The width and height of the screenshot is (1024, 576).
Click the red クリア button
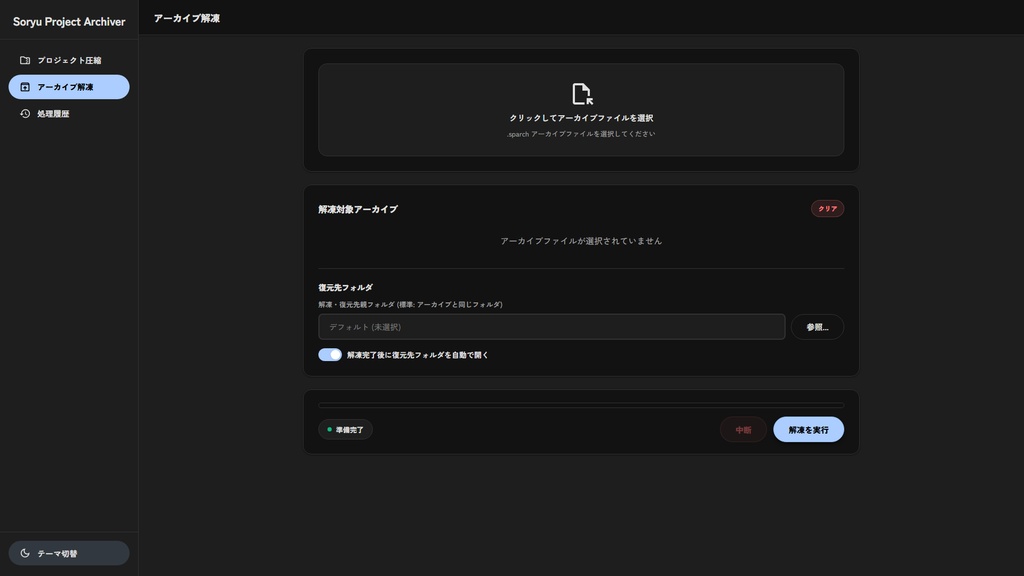click(x=827, y=209)
